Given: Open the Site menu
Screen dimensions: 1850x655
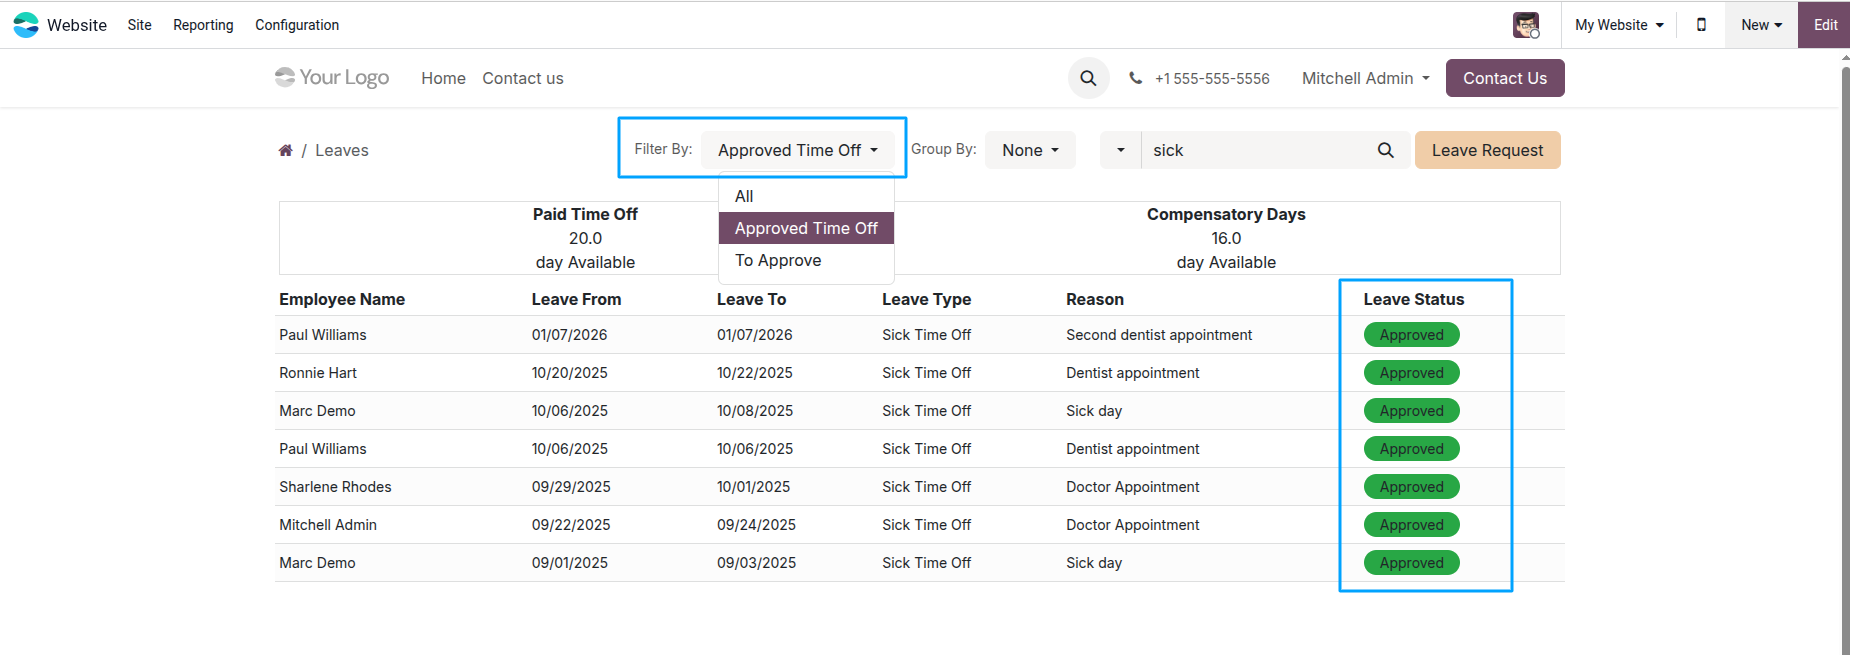Looking at the screenshot, I should tap(140, 25).
